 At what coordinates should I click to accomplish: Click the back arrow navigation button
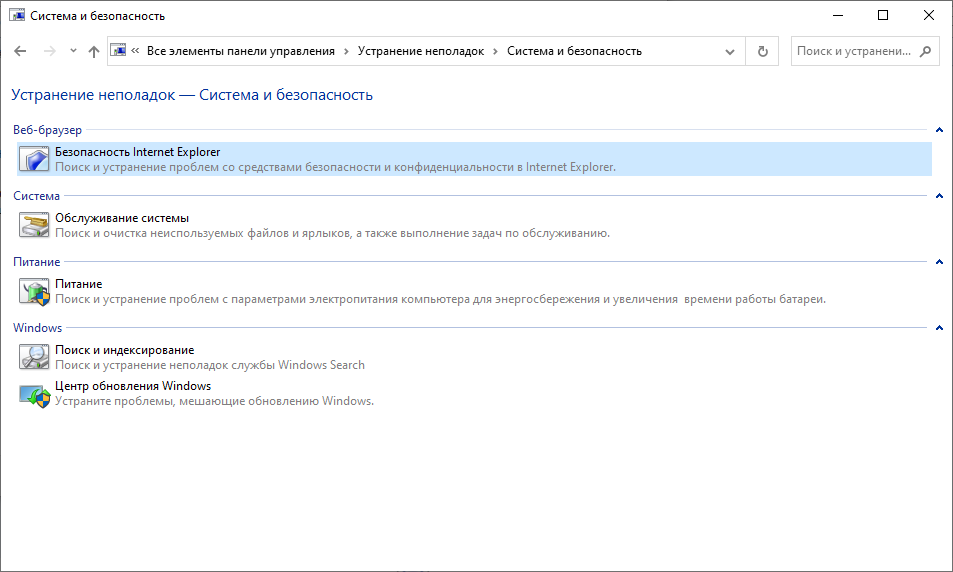point(20,51)
